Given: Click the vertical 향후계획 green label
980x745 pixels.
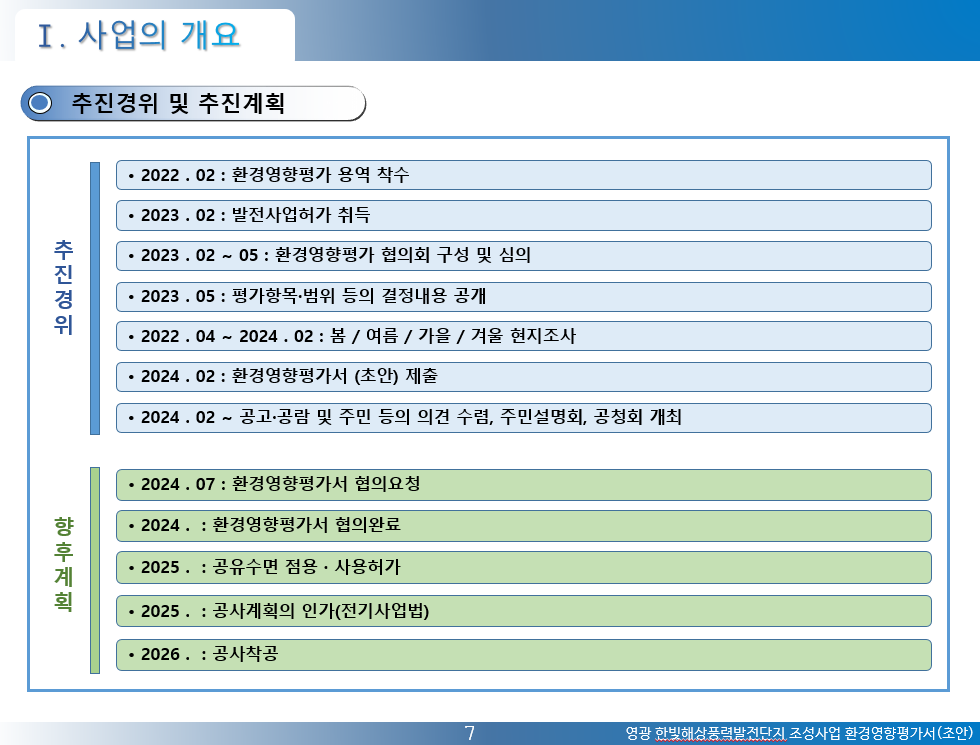Looking at the screenshot, I should pos(63,564).
